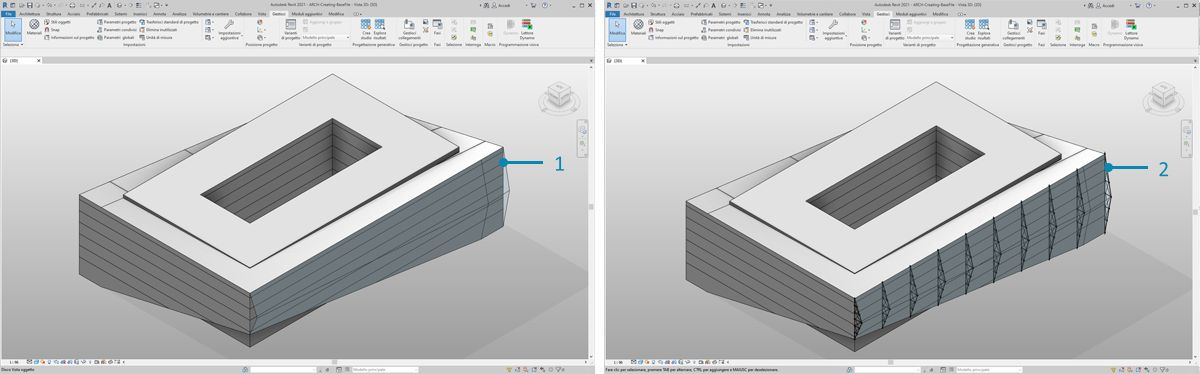This screenshot has height=374, width=1200.
Task: Open Stili oggetti in left window
Action: pyautogui.click(x=57, y=22)
